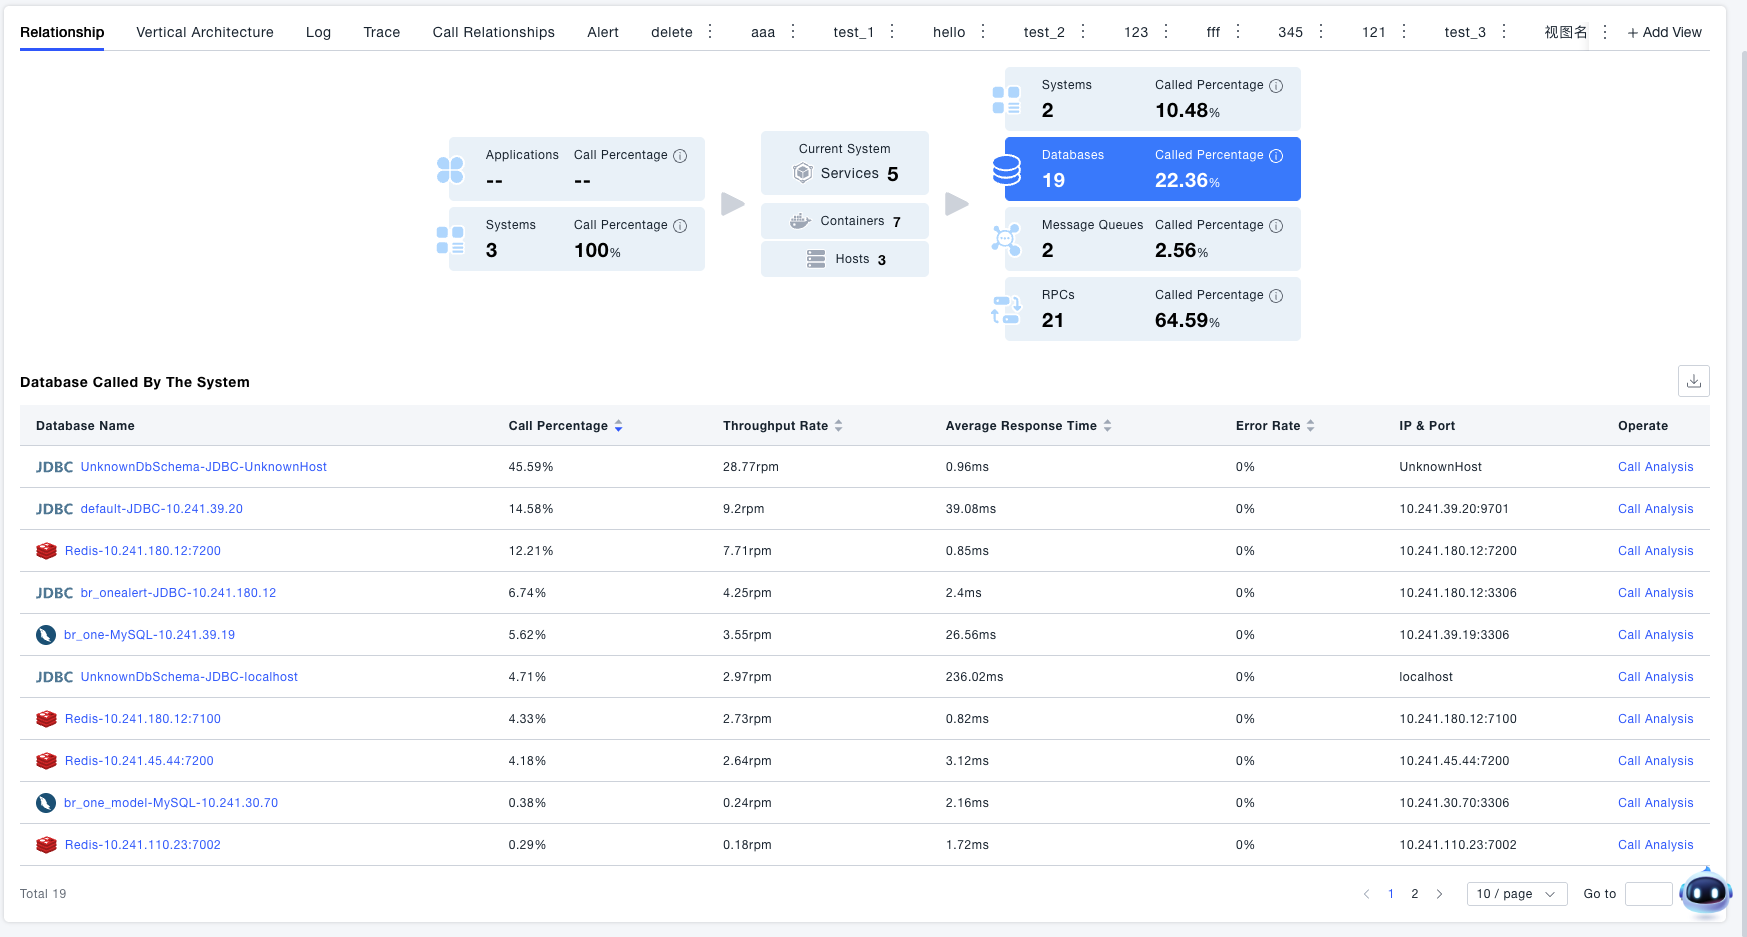1747x937 pixels.
Task: Click the RPCs icon
Action: point(1006,310)
